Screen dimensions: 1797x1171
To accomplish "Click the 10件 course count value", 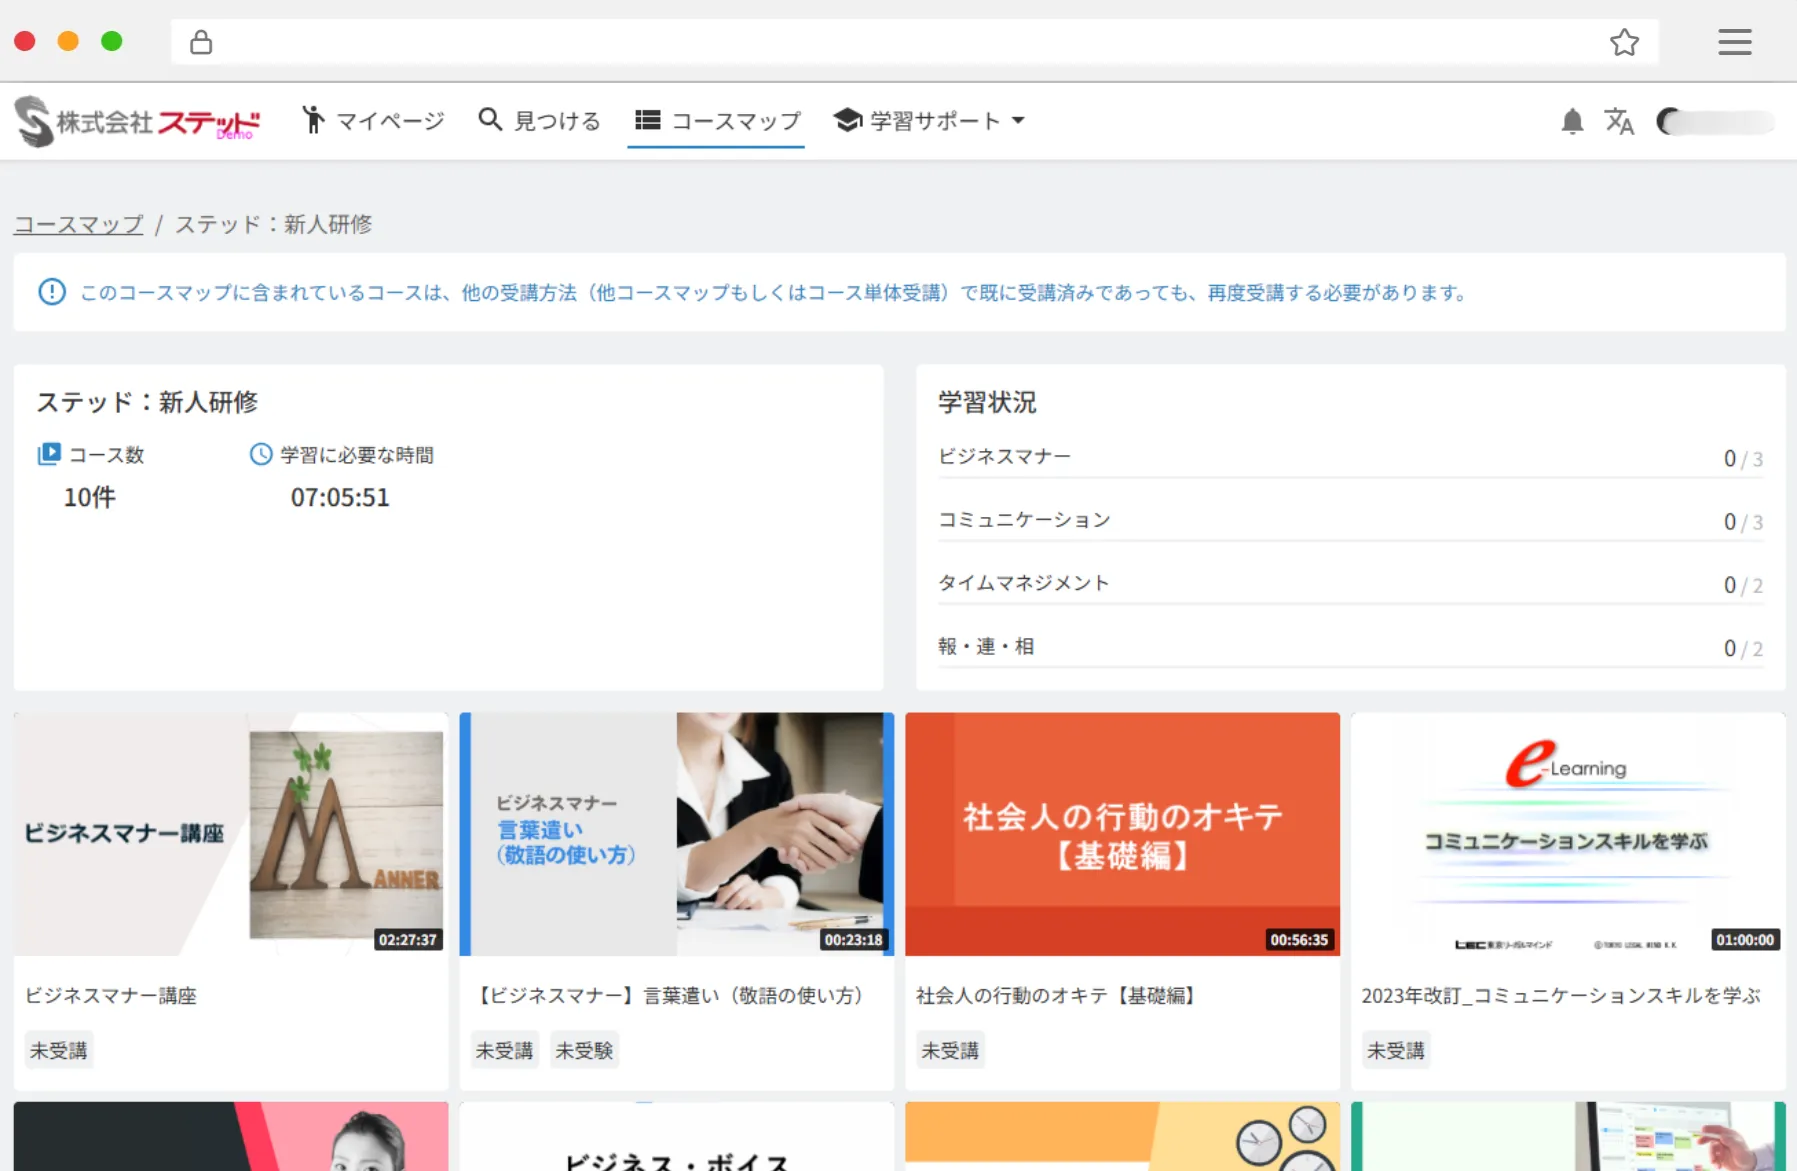I will (x=90, y=497).
